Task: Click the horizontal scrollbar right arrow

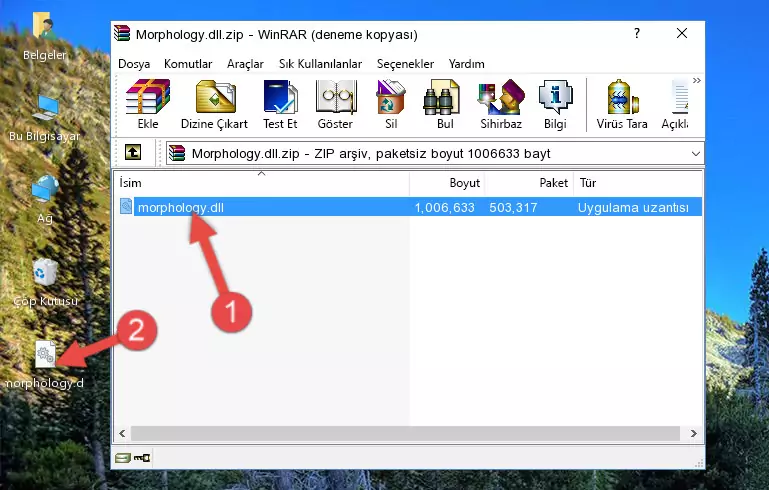Action: pos(693,434)
